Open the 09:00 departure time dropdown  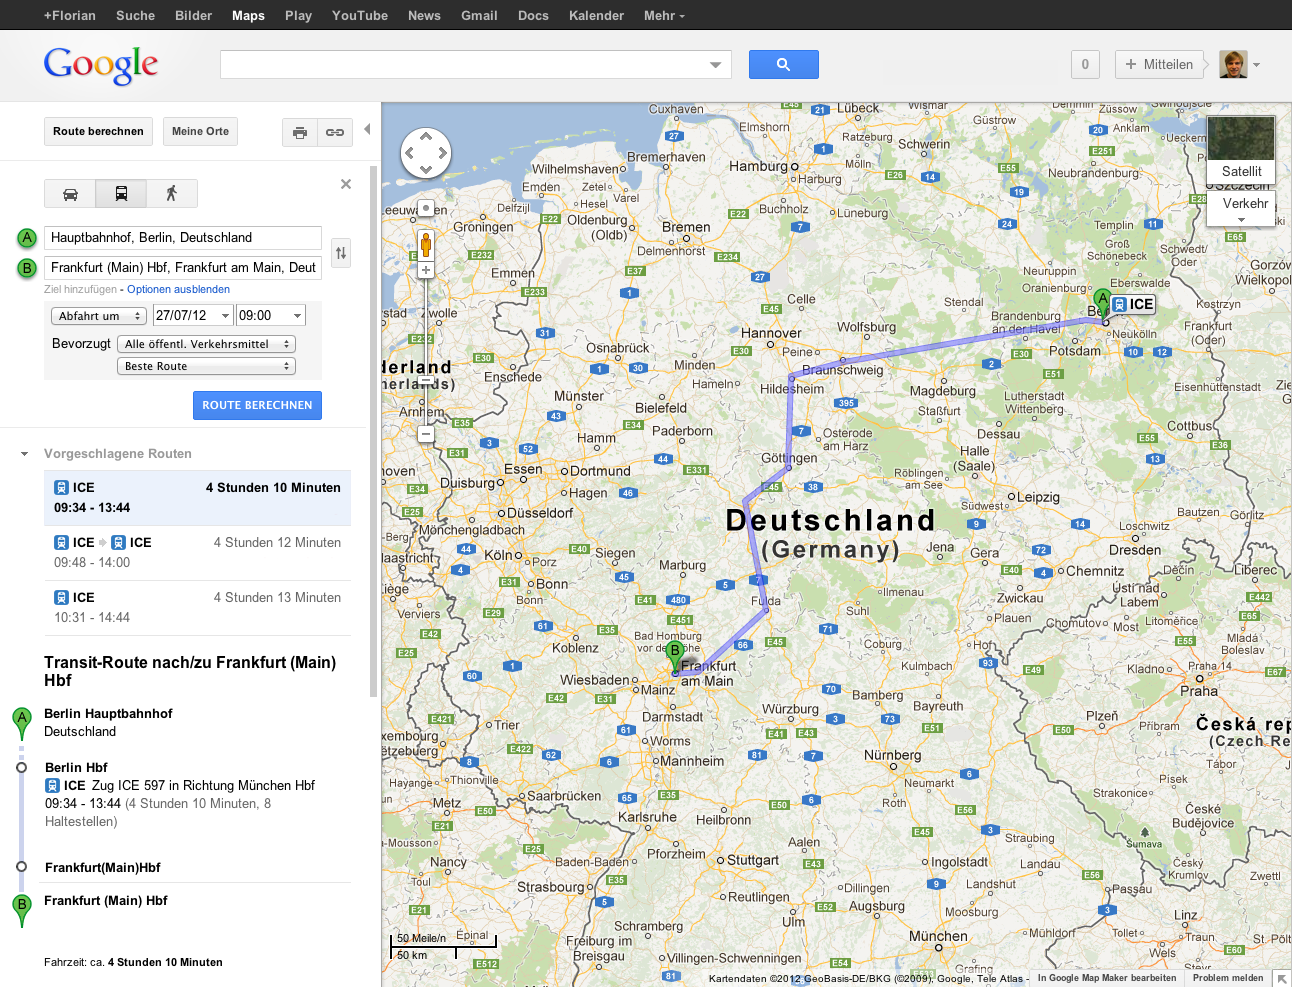click(x=269, y=314)
